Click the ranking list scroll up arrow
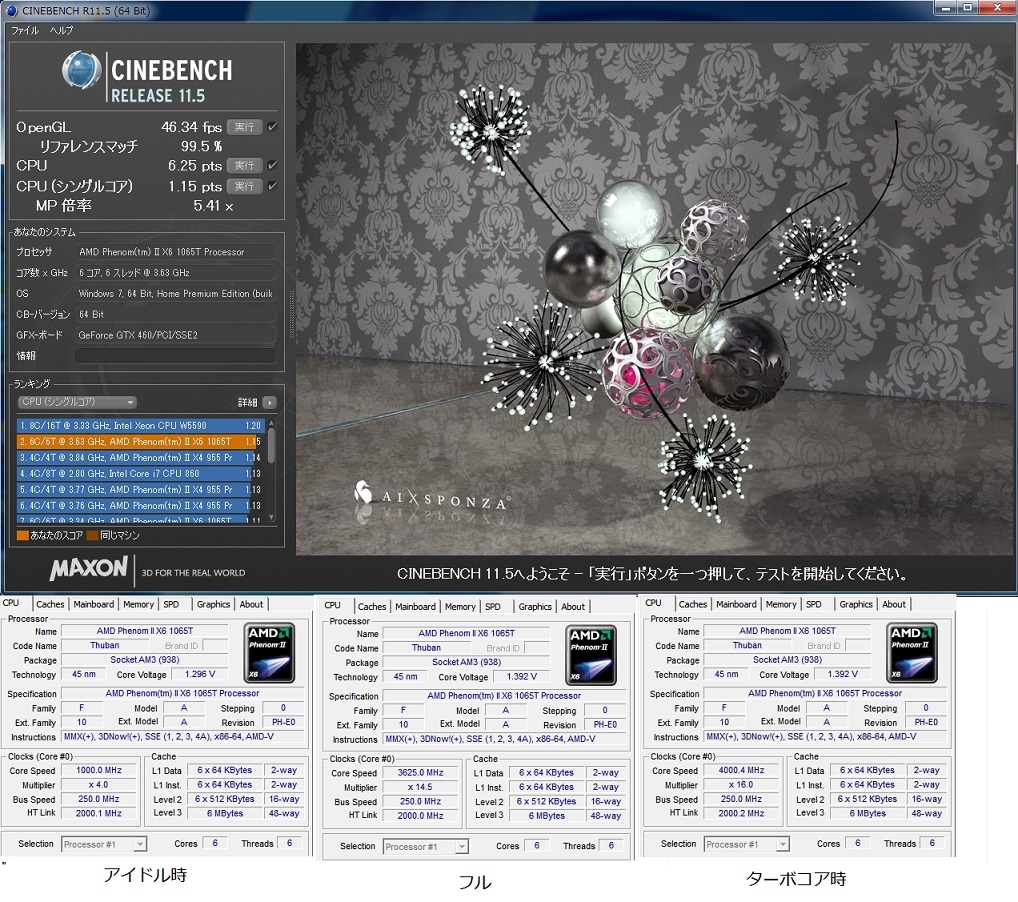This screenshot has width=1018, height=902. pos(271,423)
